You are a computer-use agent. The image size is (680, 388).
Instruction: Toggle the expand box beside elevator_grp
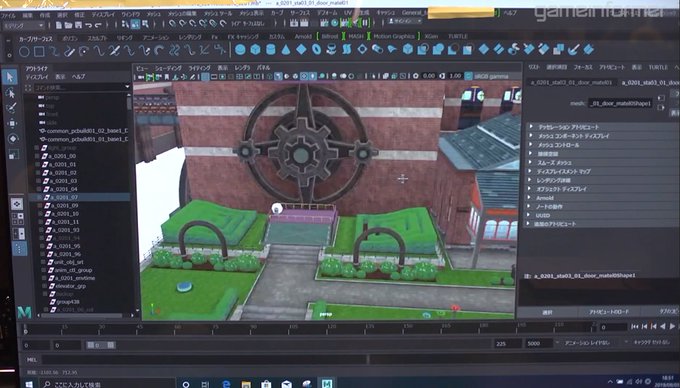pos(45,286)
